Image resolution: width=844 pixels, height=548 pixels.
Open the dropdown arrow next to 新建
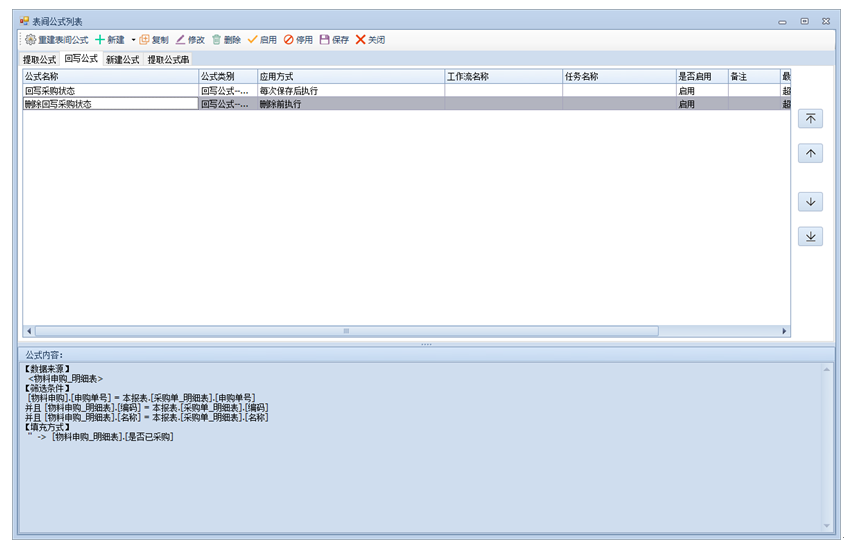(x=133, y=40)
